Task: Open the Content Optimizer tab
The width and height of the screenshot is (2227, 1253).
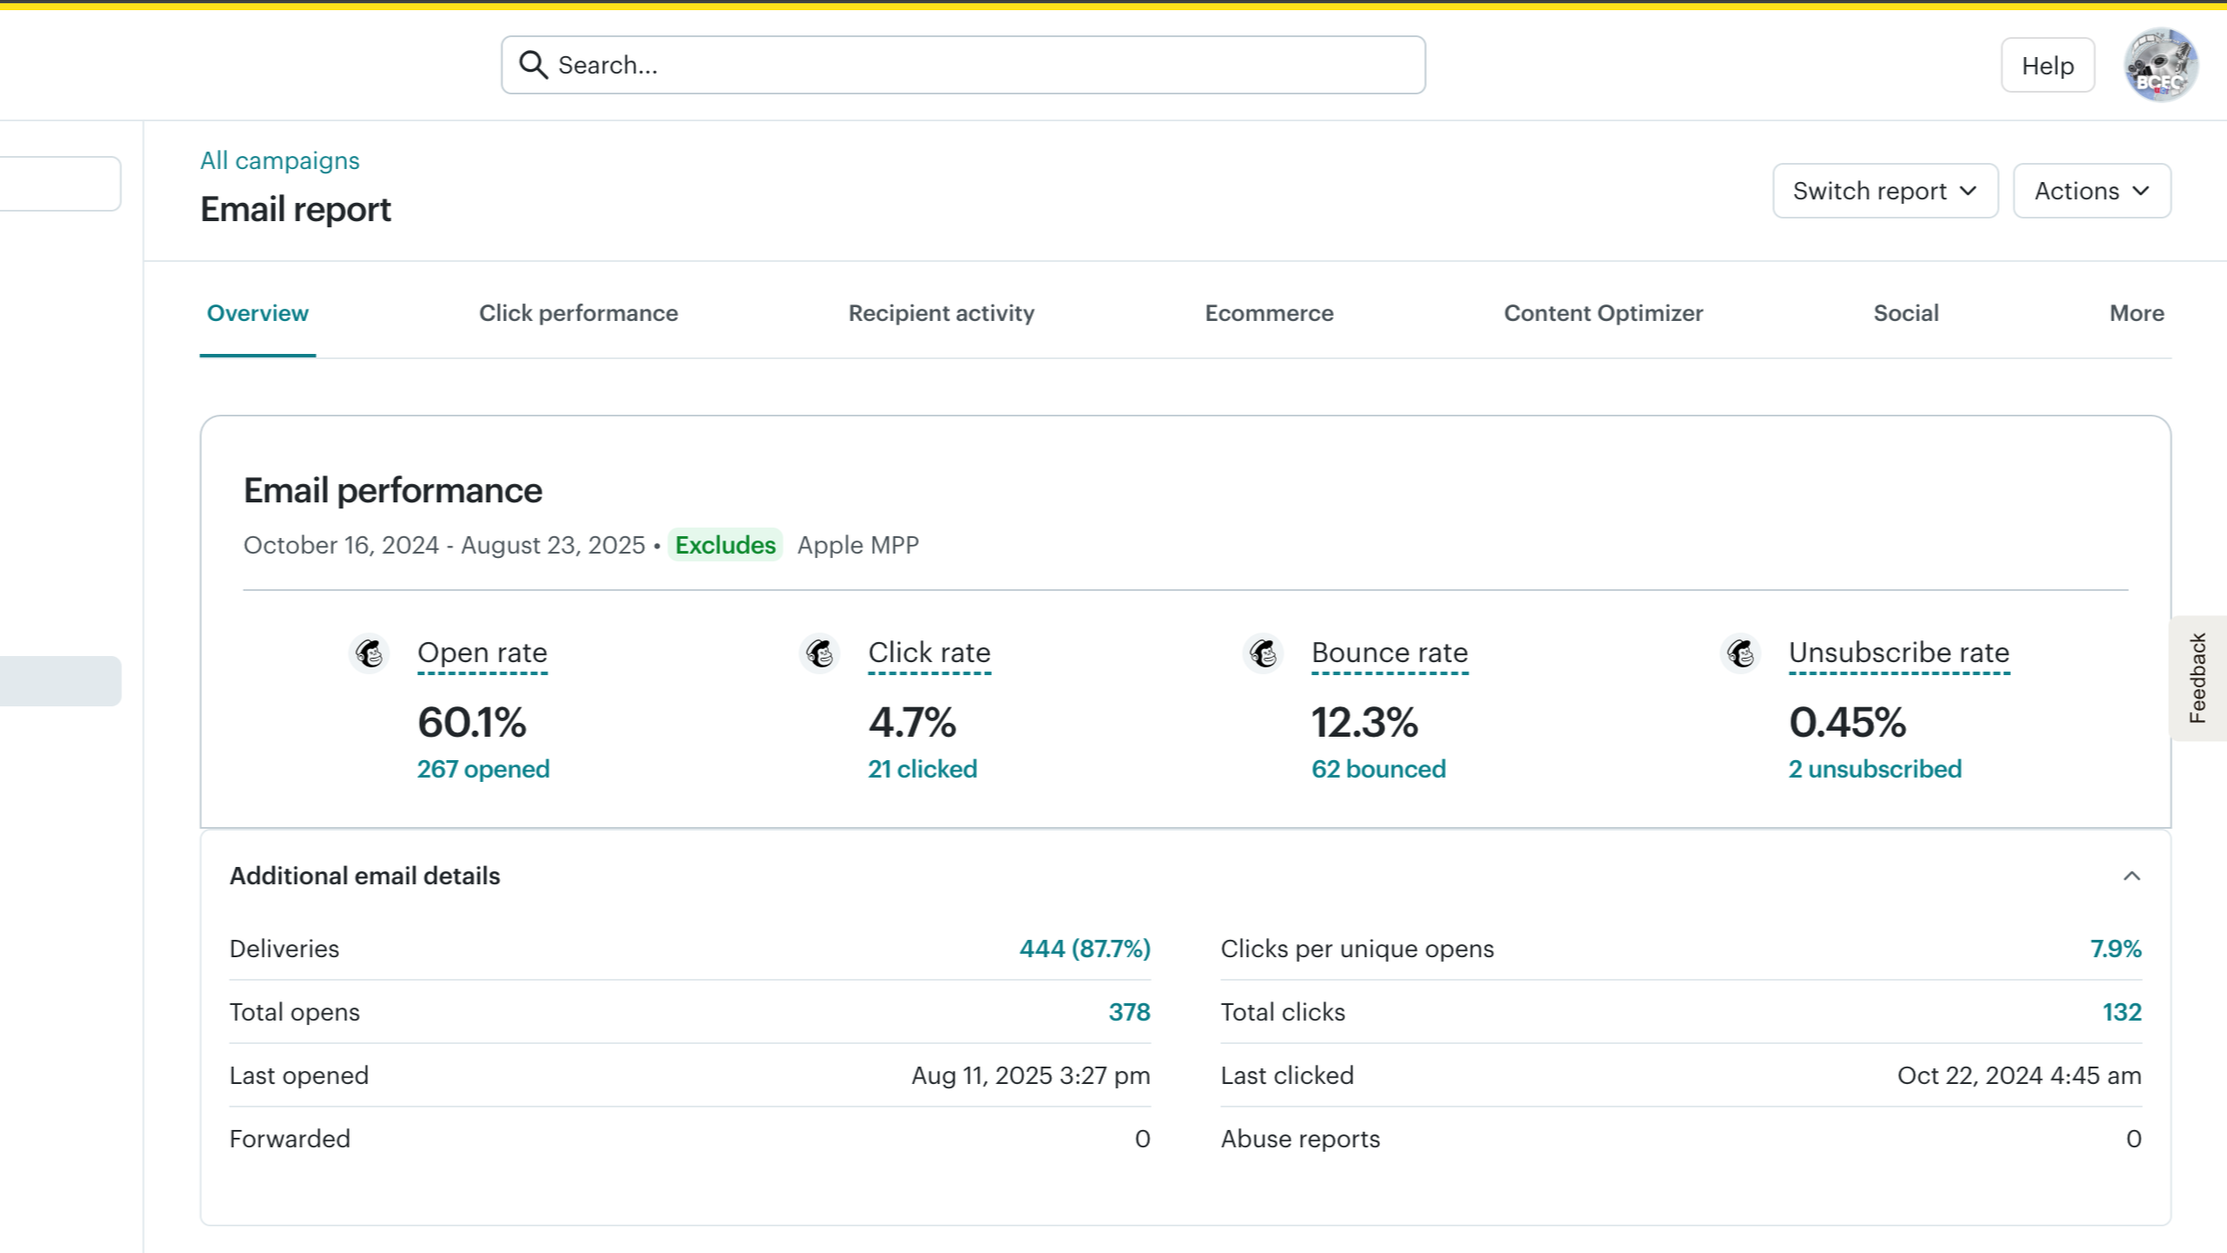Action: (1603, 313)
